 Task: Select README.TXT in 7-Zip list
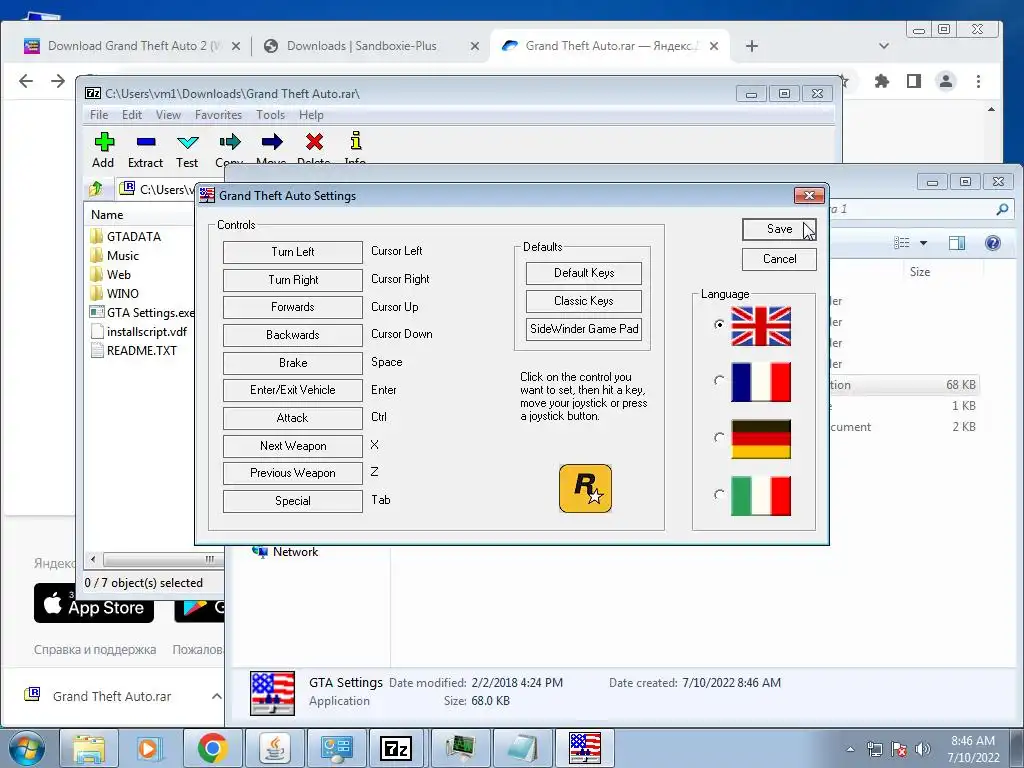(133, 351)
